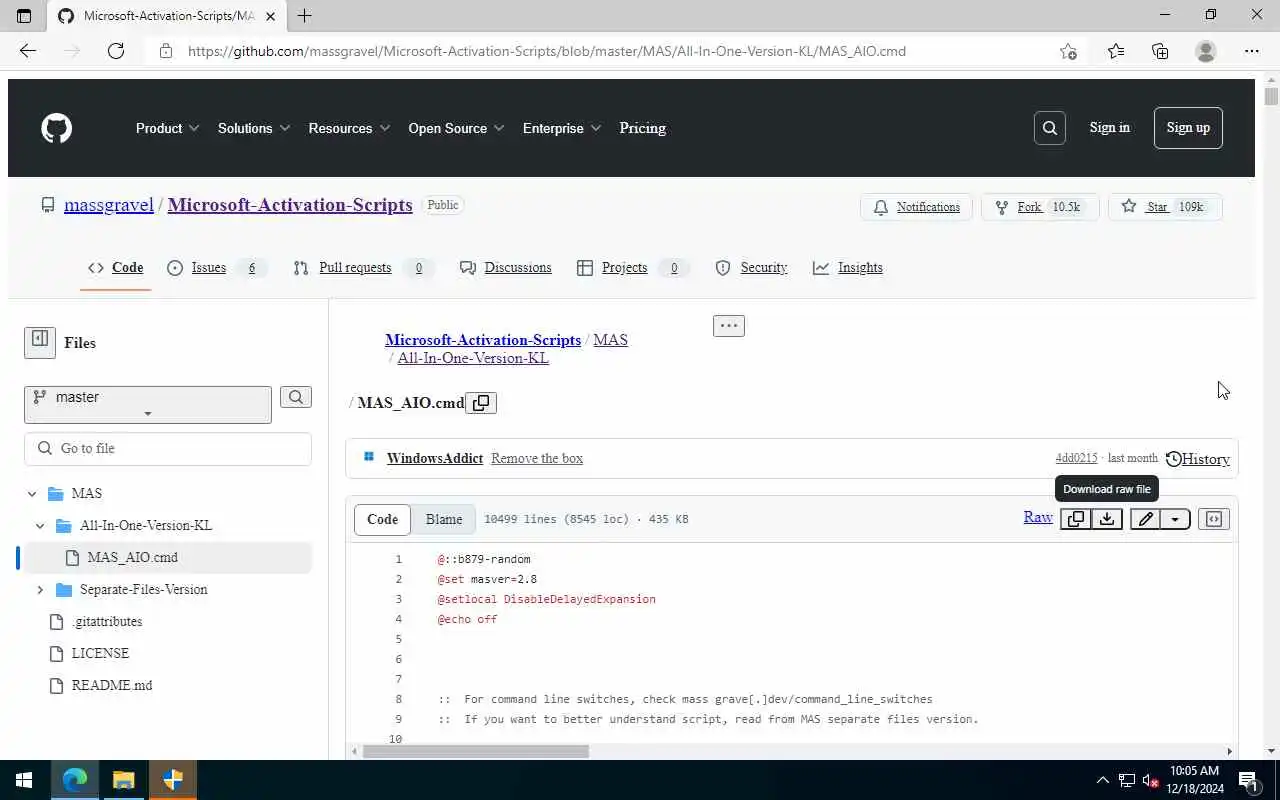This screenshot has width=1280, height=800.
Task: Click the code horizontal scrollbar thumb
Action: 476,751
